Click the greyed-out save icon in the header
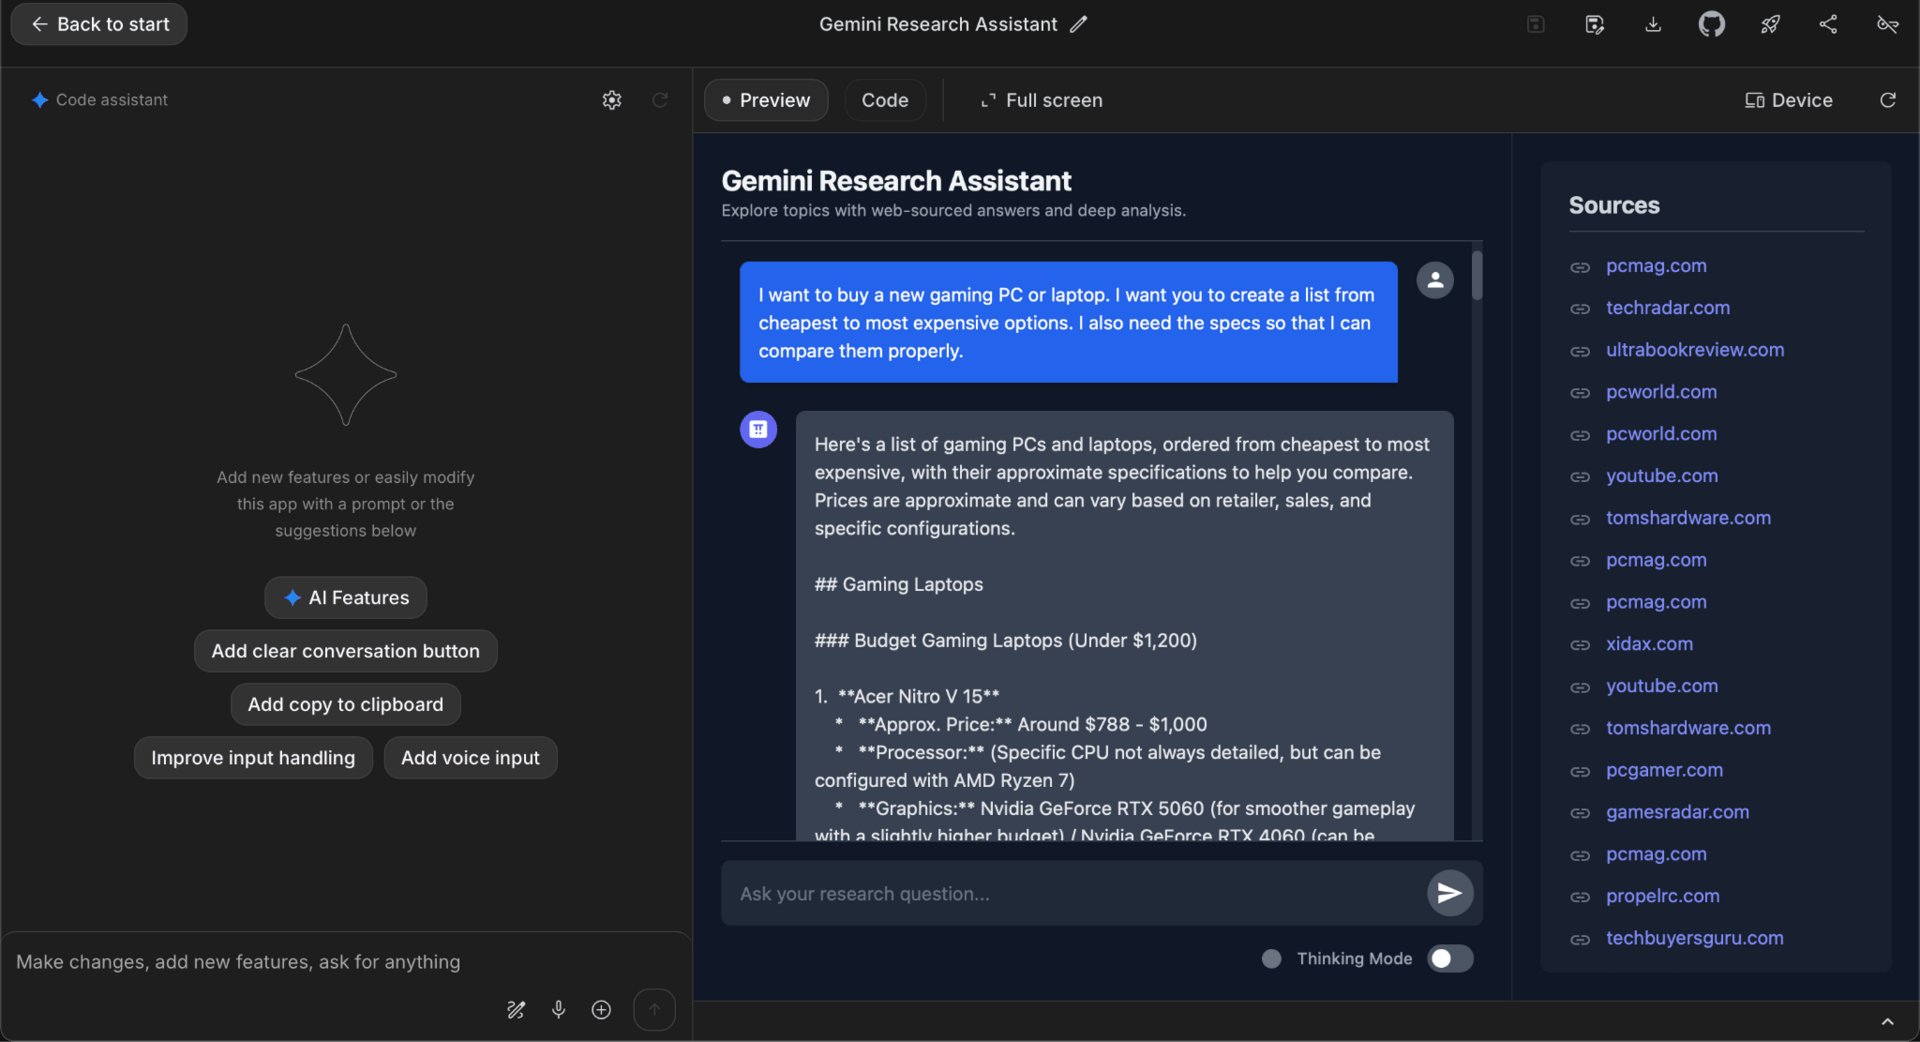 (1536, 24)
